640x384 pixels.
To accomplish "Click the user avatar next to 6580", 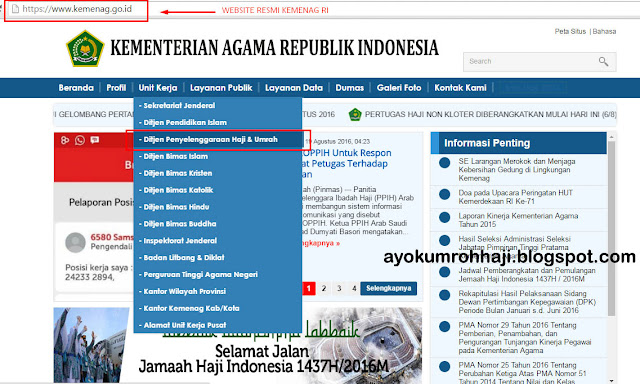I will [x=76, y=242].
